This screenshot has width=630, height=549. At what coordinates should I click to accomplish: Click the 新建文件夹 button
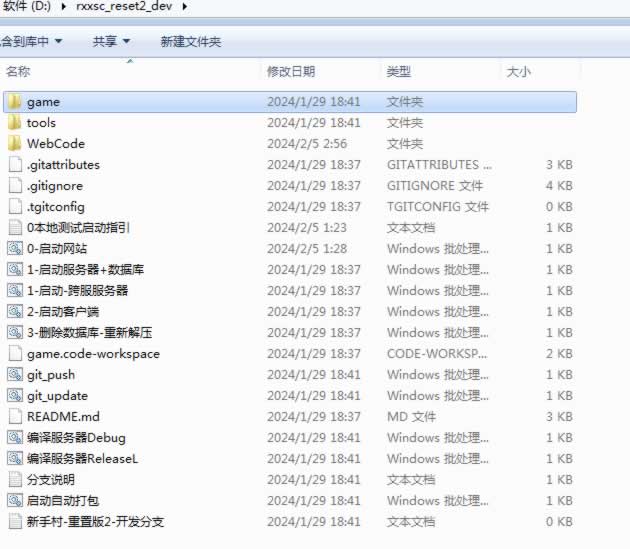point(191,41)
